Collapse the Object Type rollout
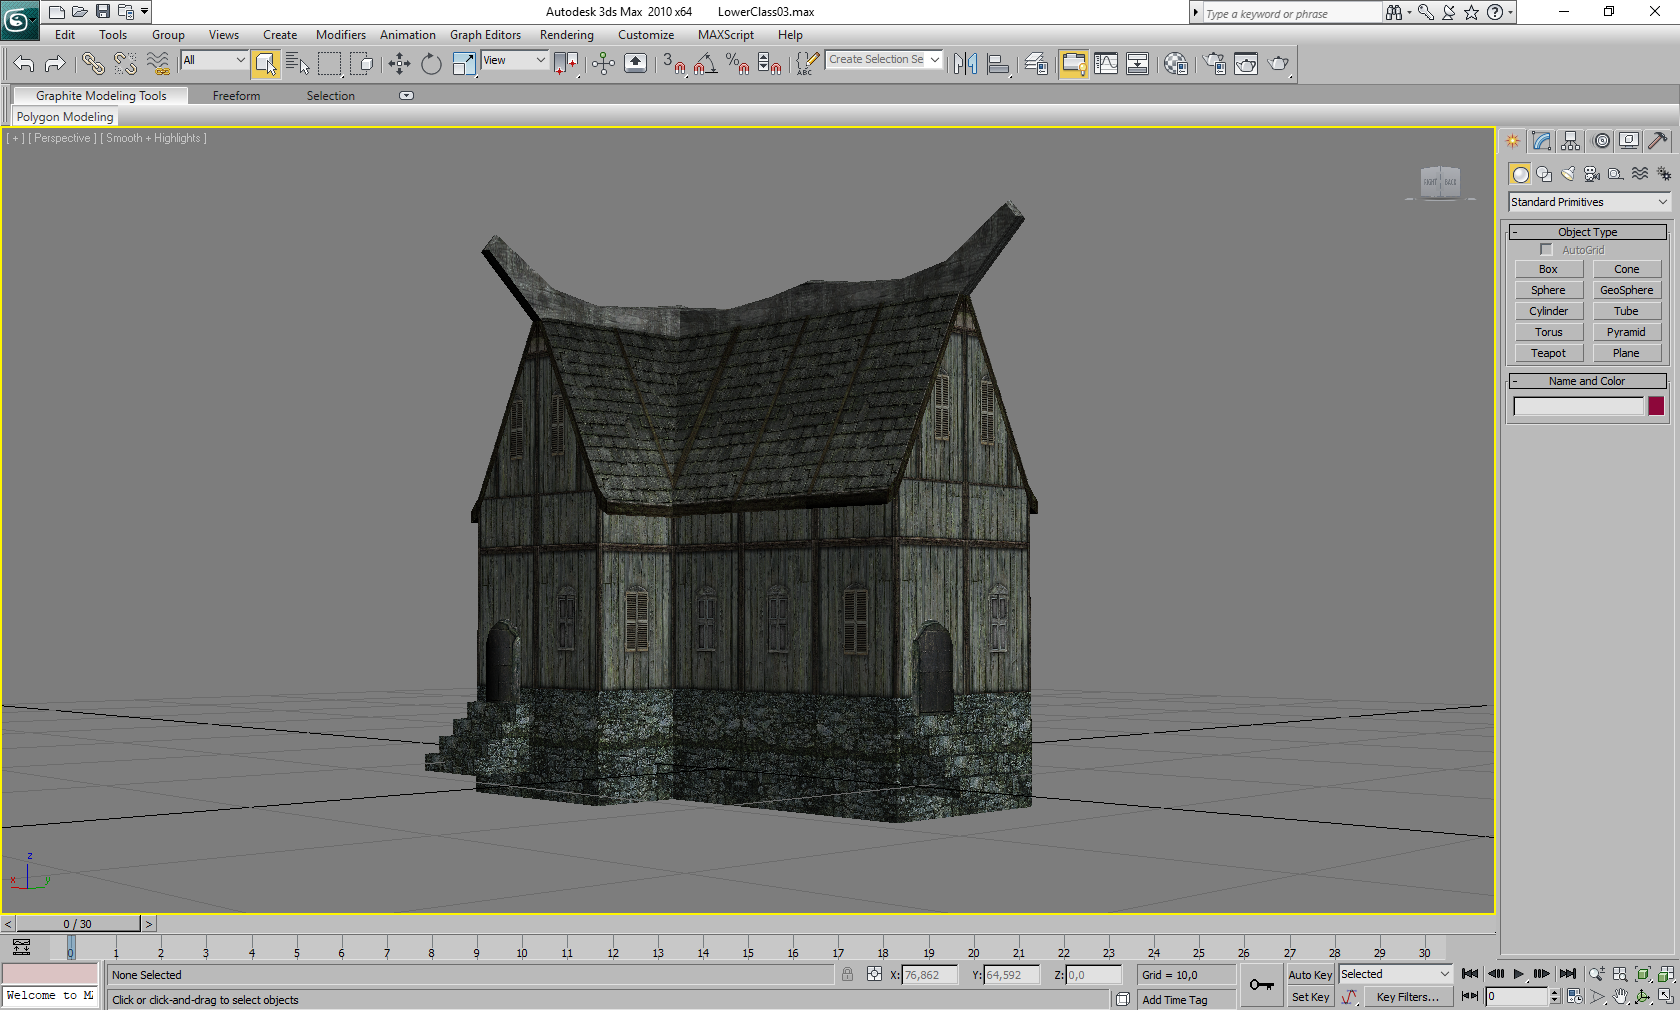The width and height of the screenshot is (1680, 1010). click(x=1587, y=232)
